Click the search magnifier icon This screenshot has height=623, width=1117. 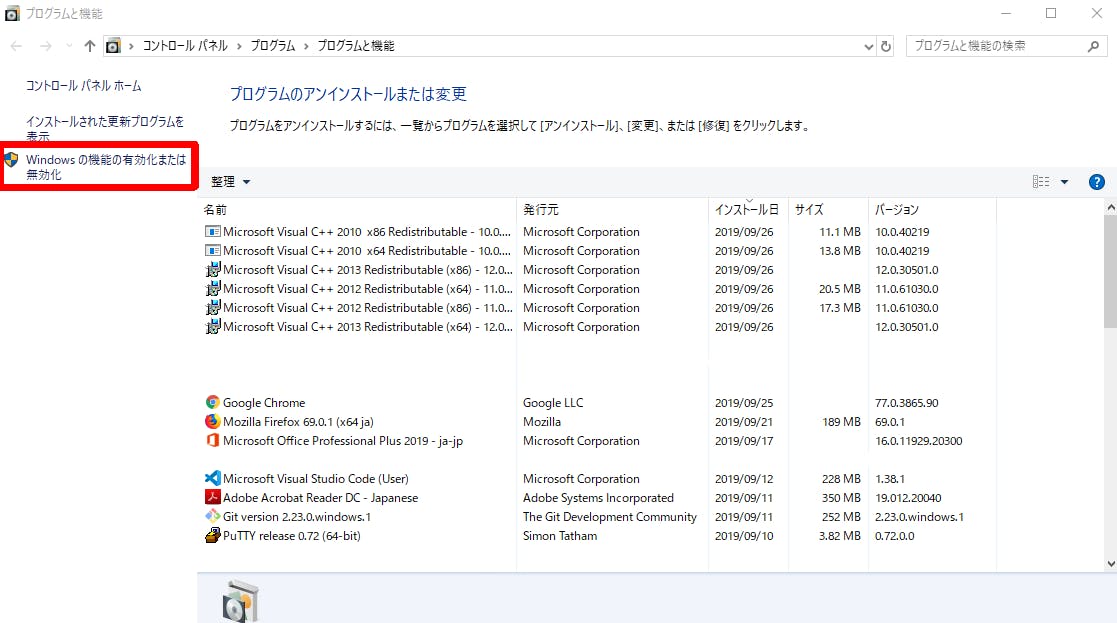[x=1093, y=46]
